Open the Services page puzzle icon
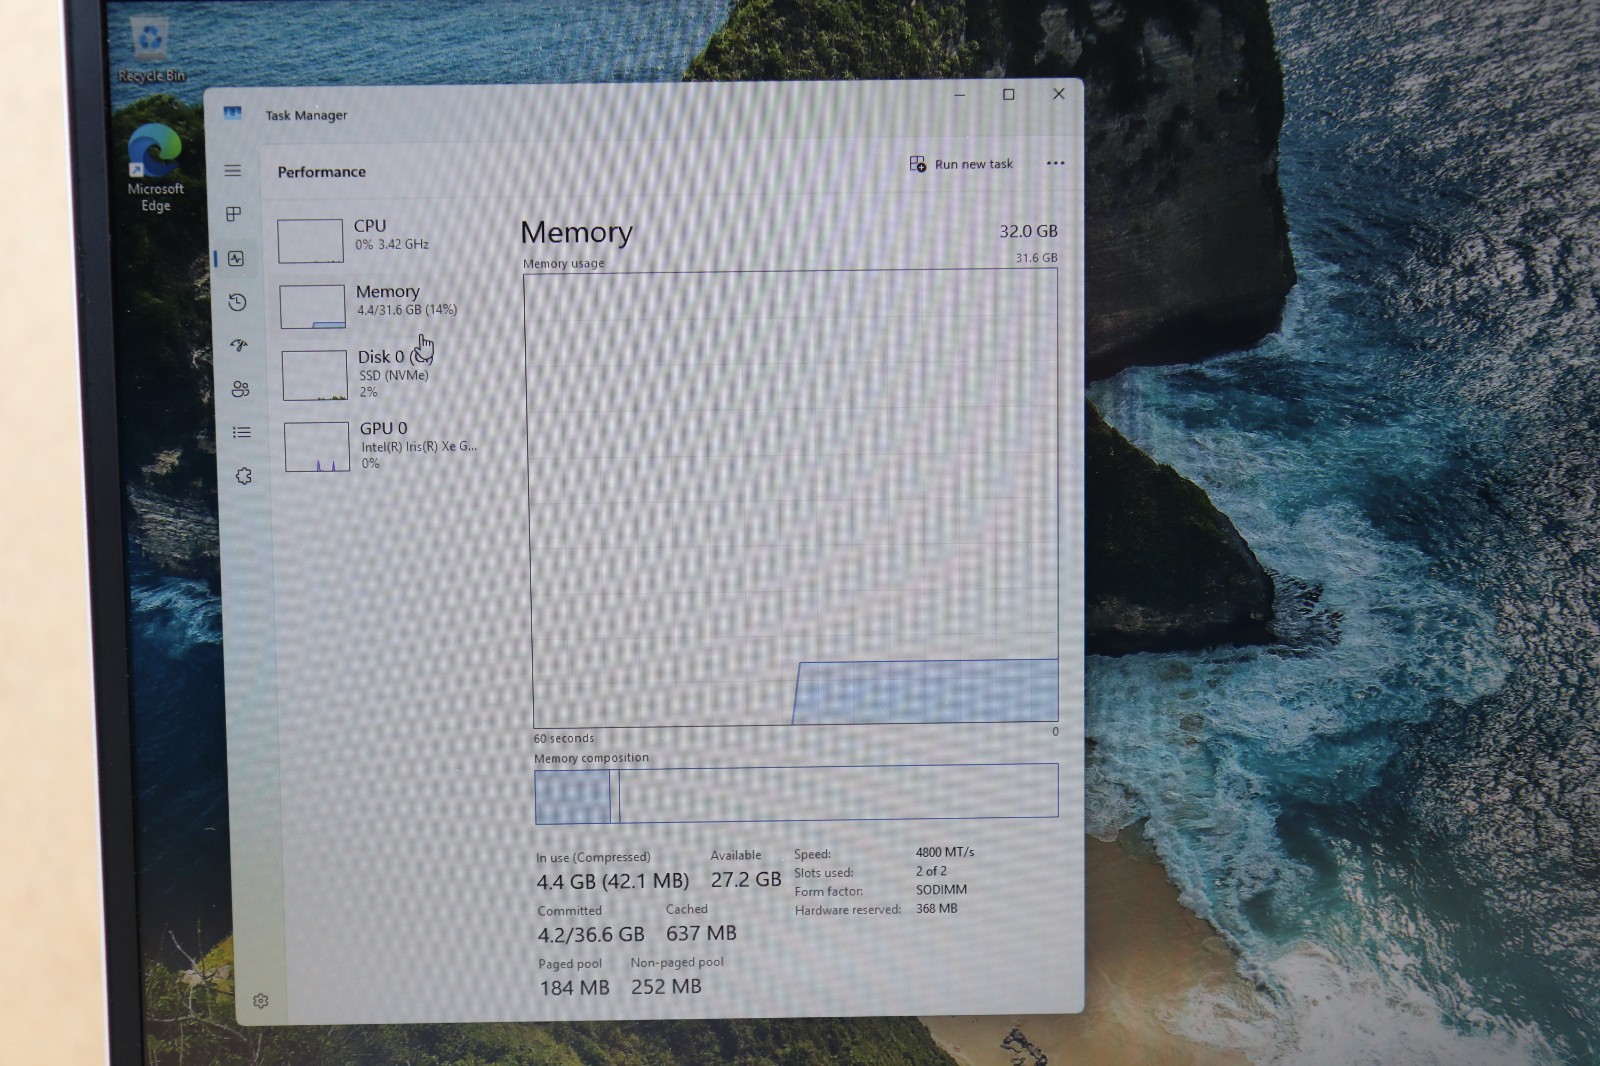The height and width of the screenshot is (1066, 1600). 244,476
